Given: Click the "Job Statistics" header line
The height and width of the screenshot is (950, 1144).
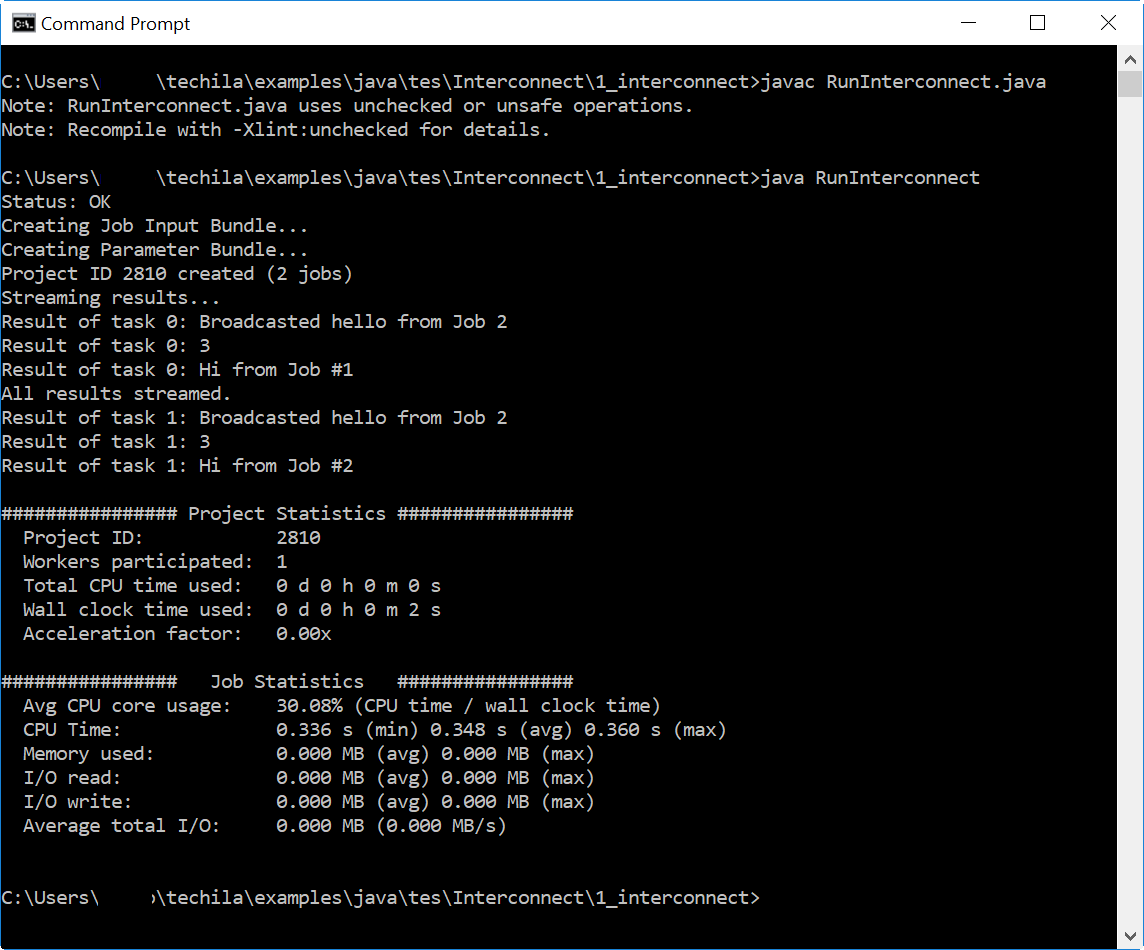Looking at the screenshot, I should click(x=287, y=682).
